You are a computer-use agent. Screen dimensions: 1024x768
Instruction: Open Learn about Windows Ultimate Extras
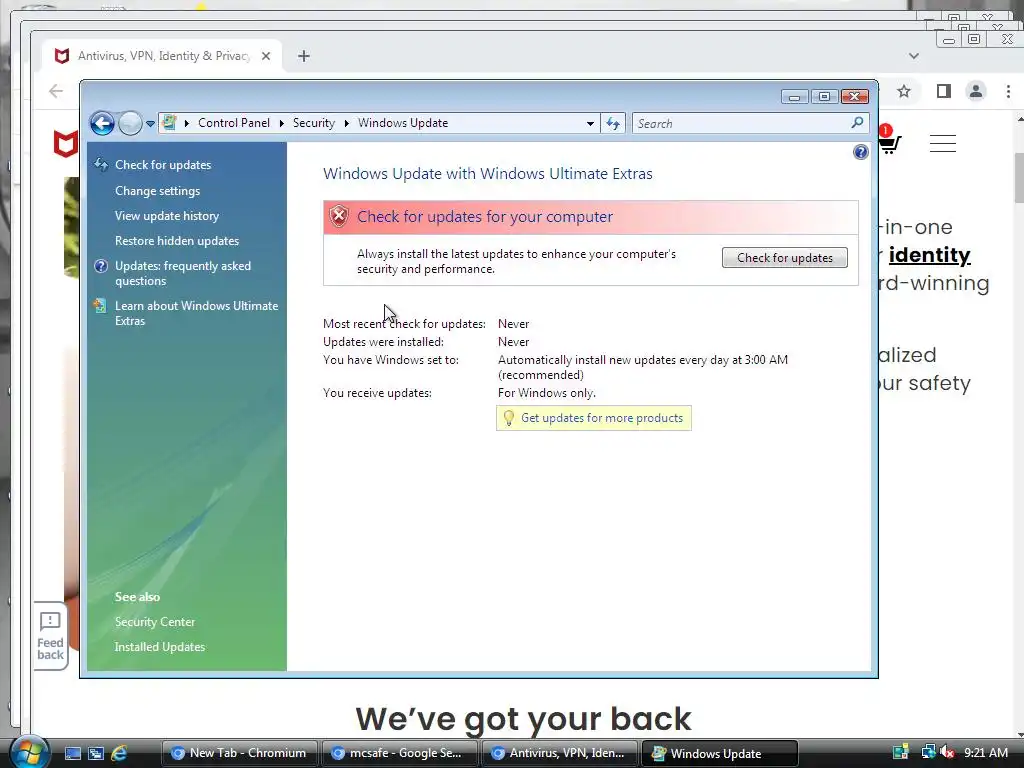pos(197,313)
